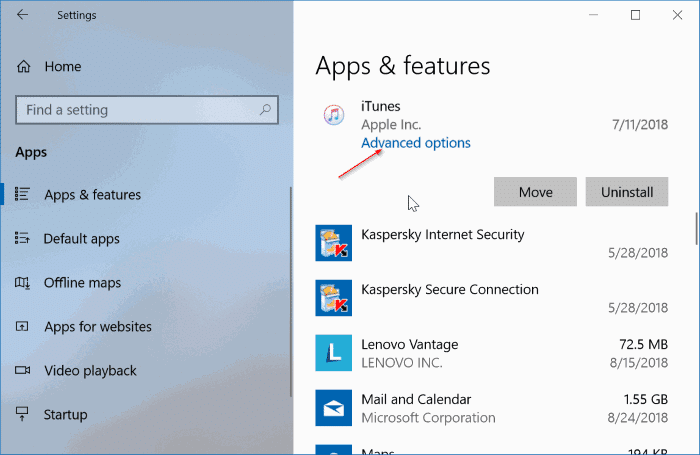The image size is (700, 455).
Task: Open the Offline maps section
Action: [82, 283]
